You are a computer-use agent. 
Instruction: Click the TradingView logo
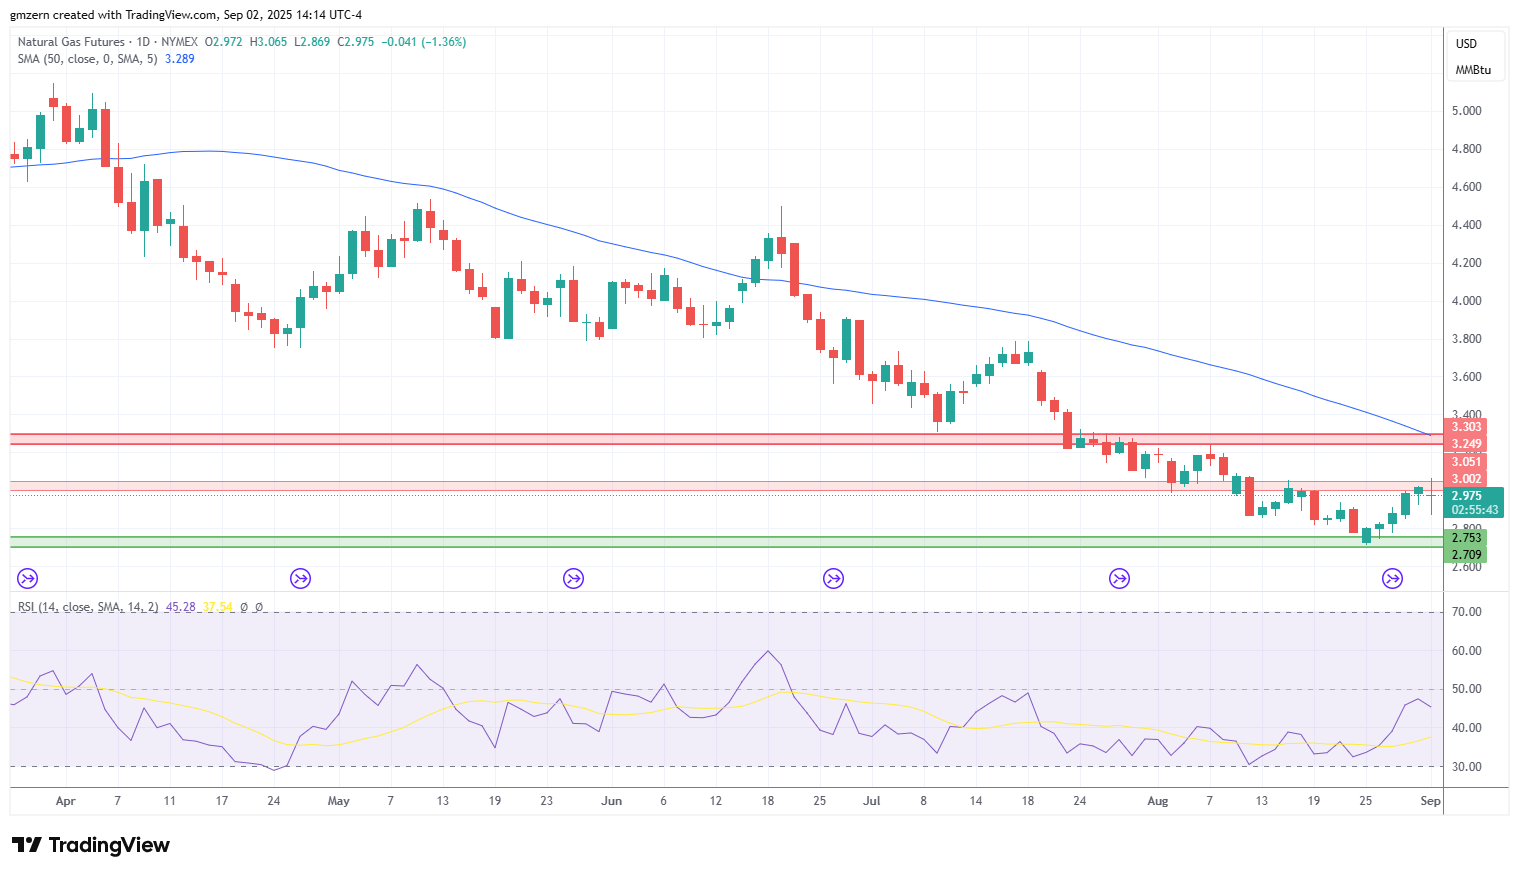(x=91, y=845)
